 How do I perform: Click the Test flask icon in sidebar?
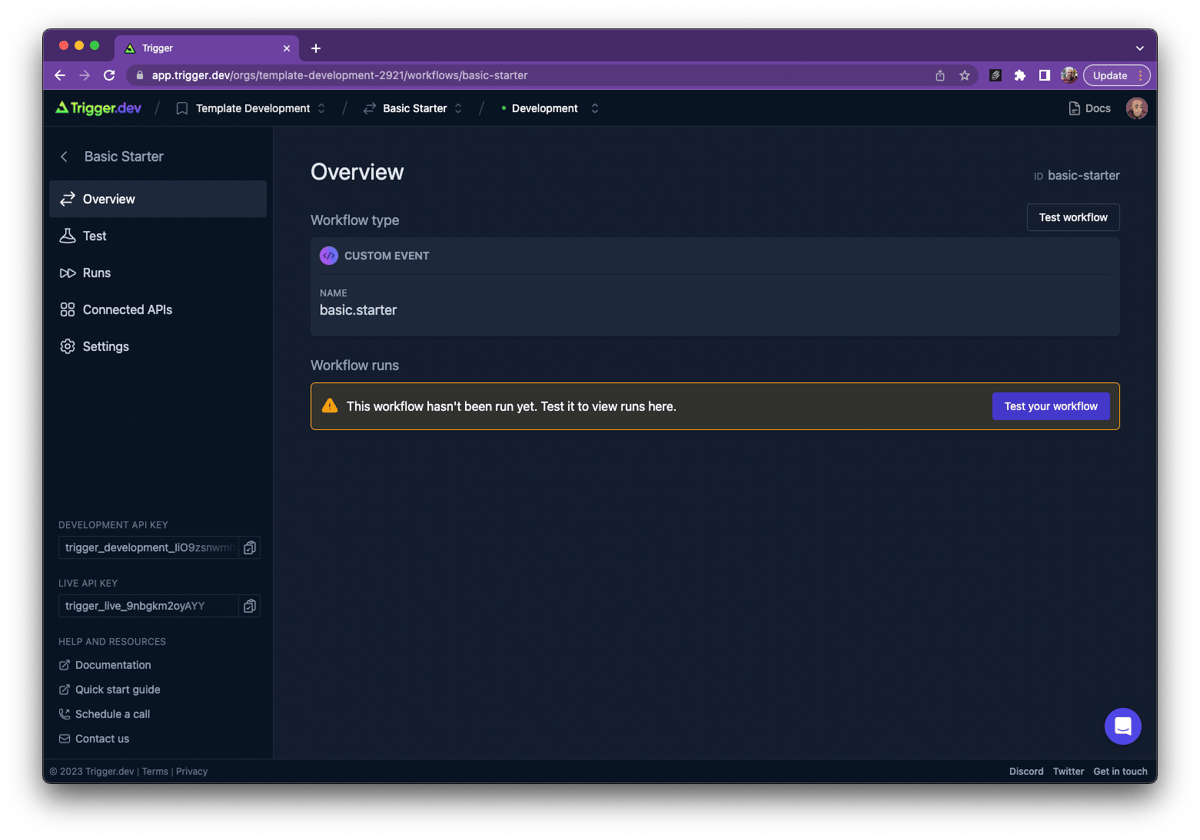pos(67,236)
